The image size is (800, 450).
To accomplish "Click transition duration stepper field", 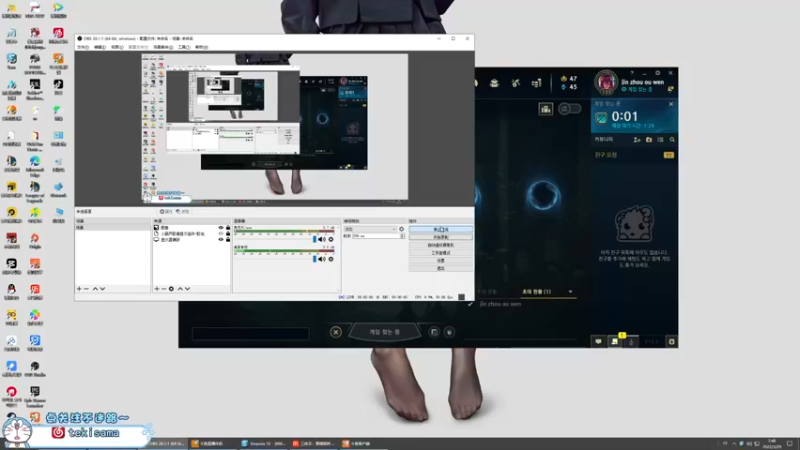I will (378, 236).
